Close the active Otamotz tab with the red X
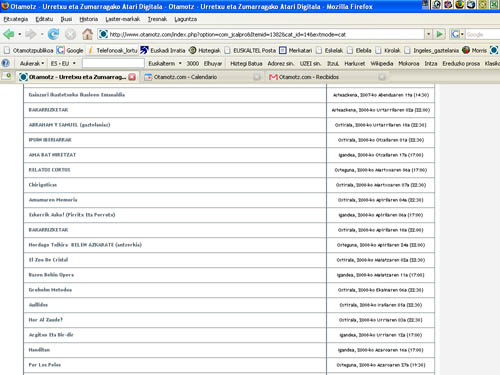 [132, 77]
